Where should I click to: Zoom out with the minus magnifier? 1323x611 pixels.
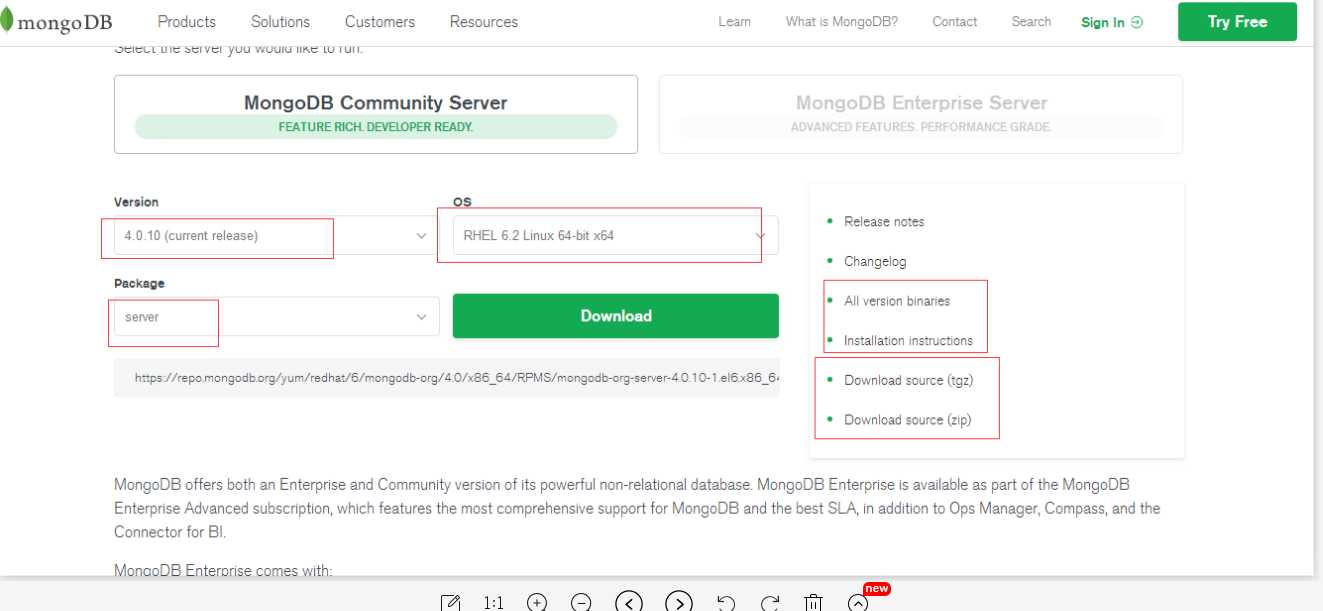point(581,602)
